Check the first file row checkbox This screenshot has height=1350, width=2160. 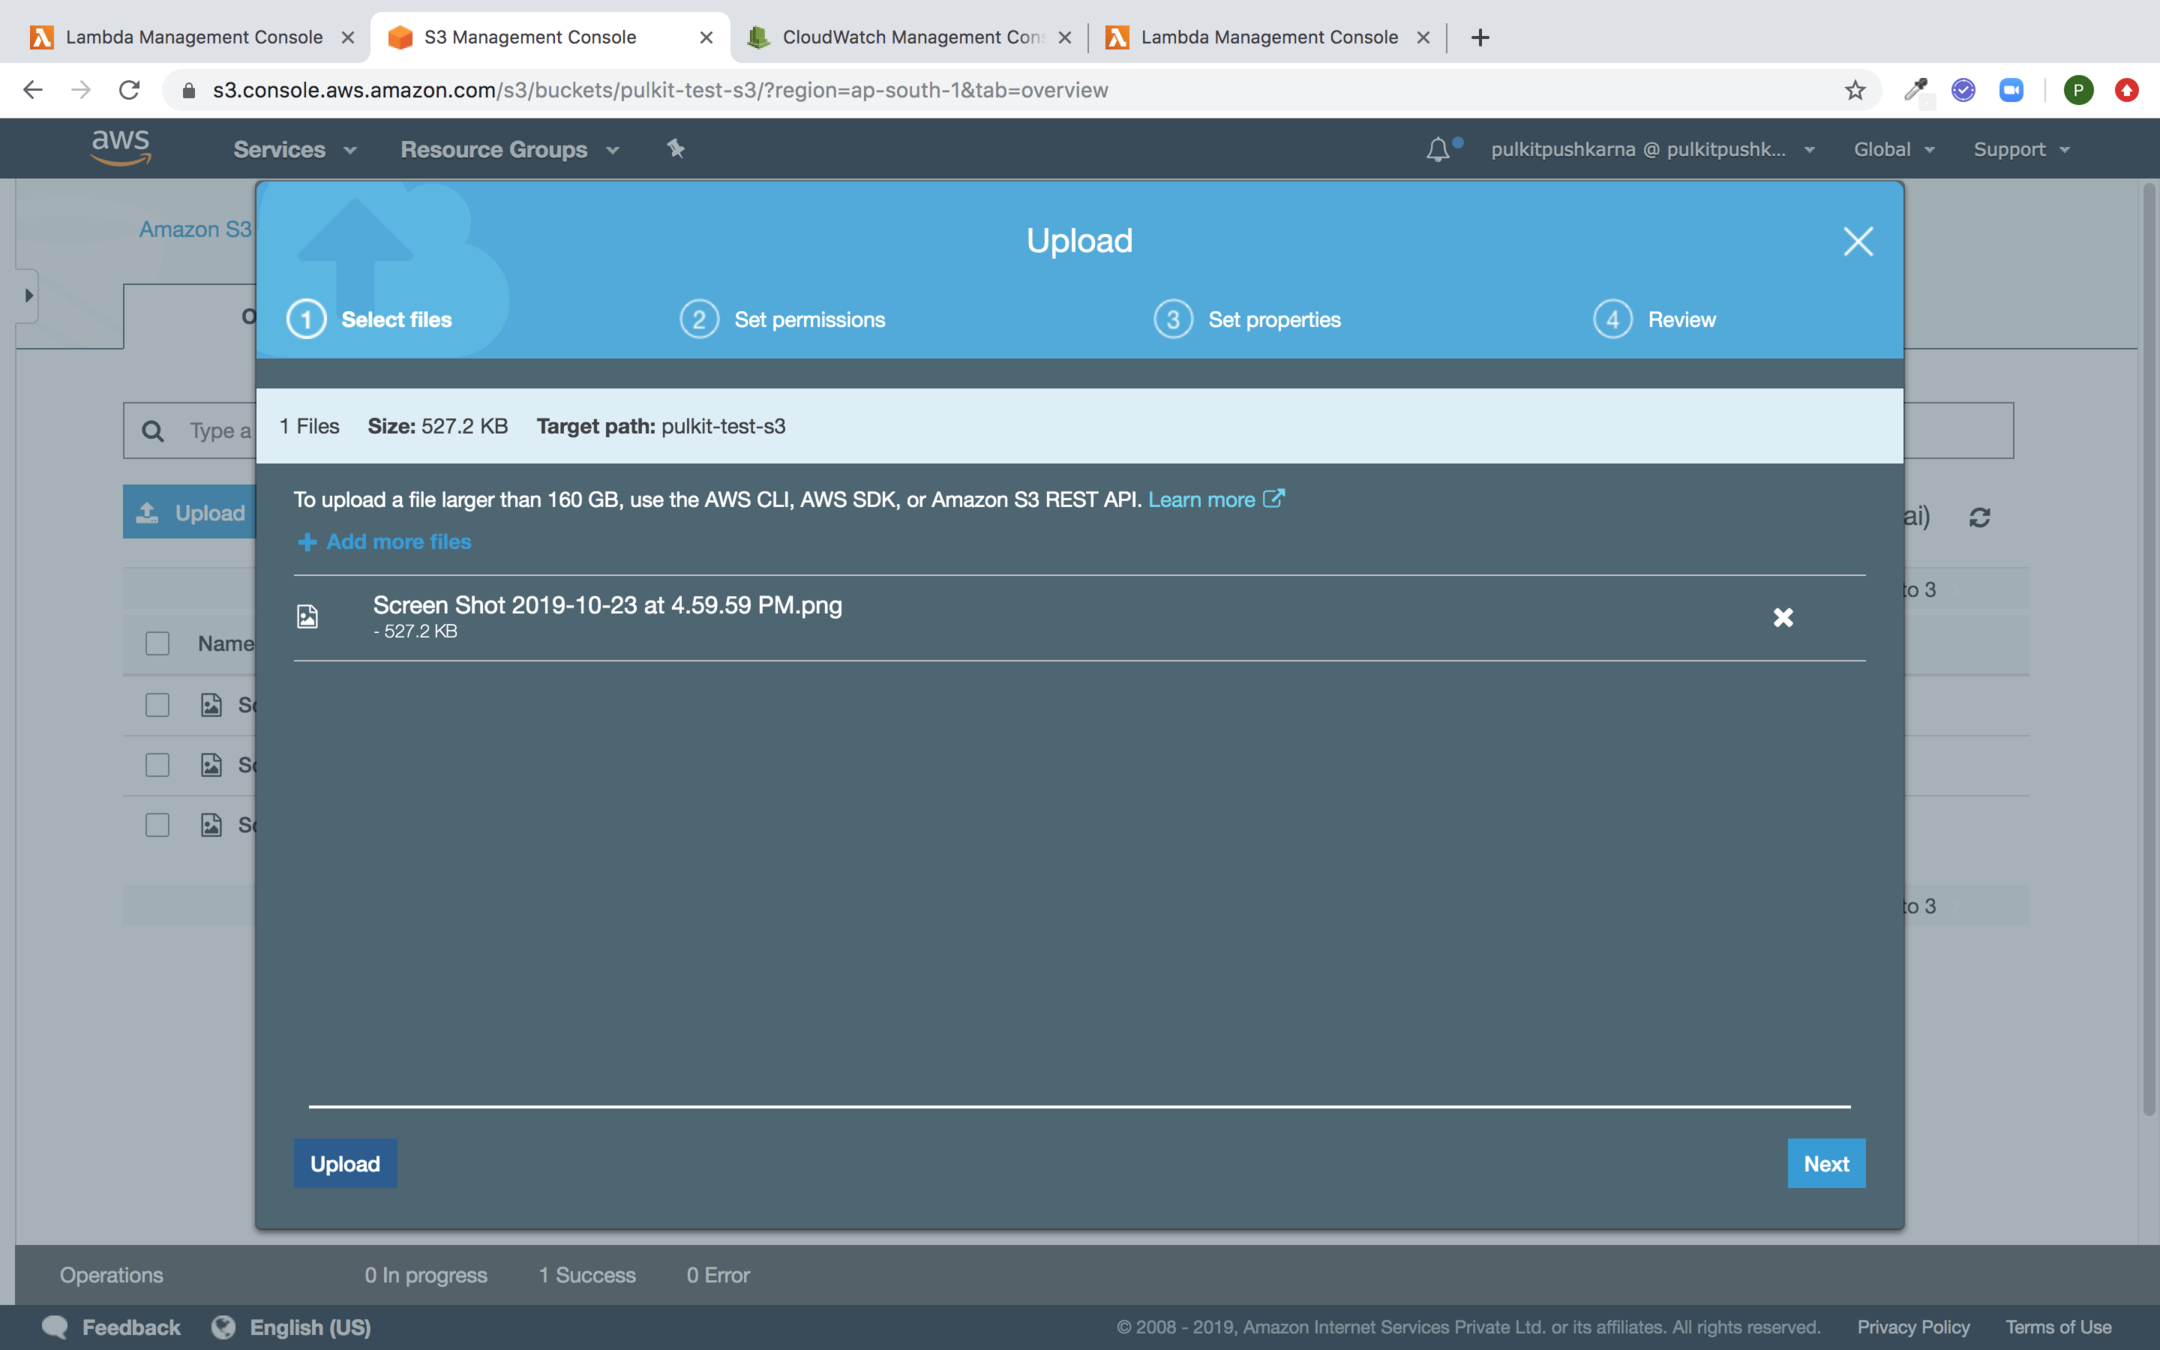pyautogui.click(x=157, y=705)
